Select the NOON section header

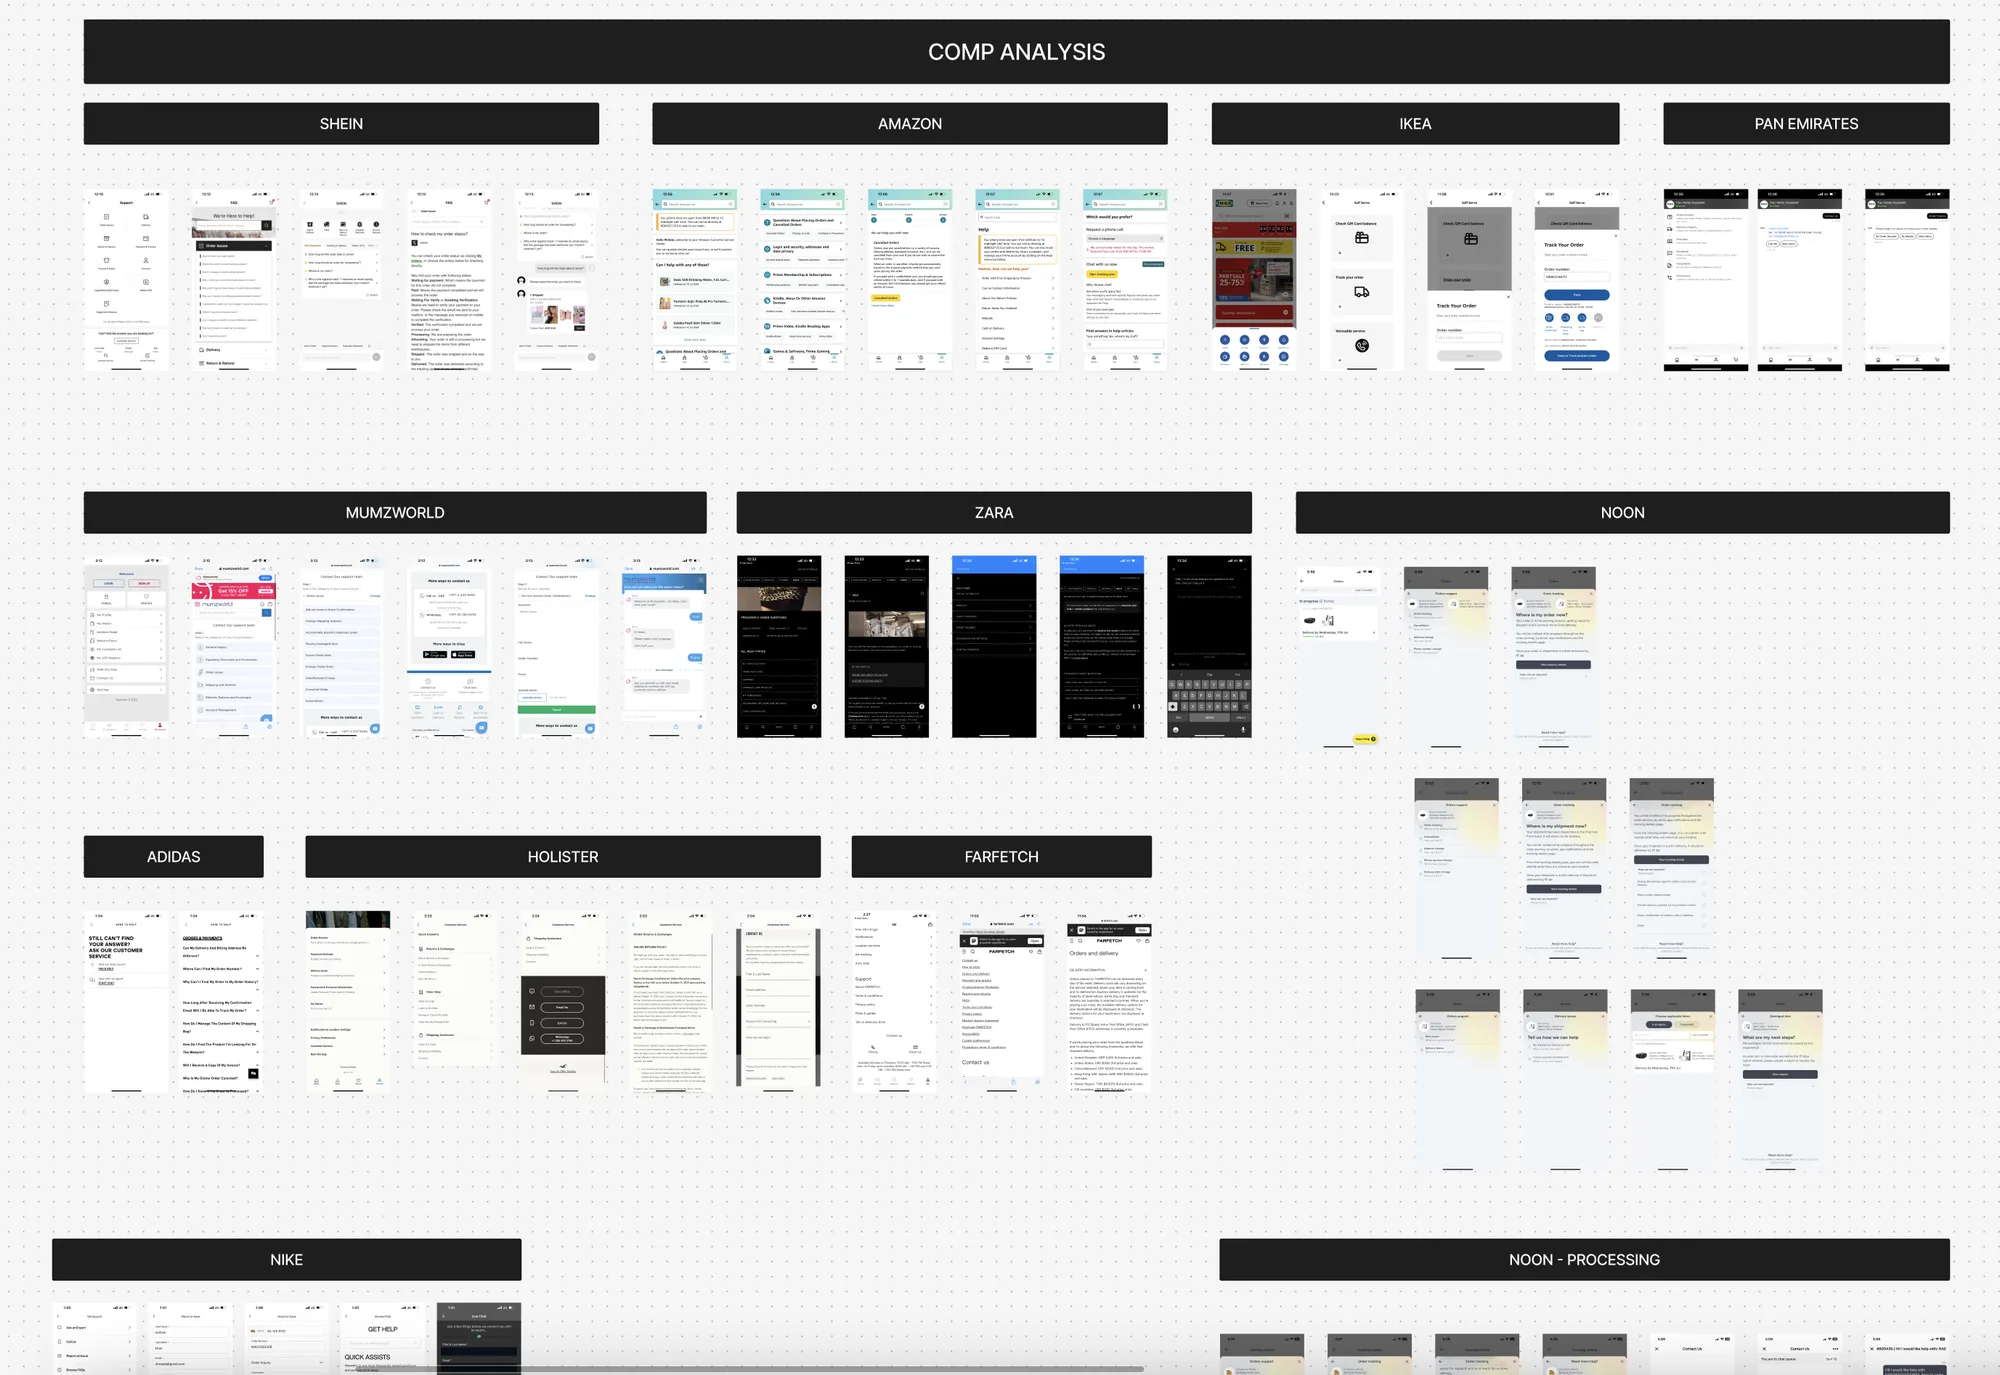[1622, 513]
